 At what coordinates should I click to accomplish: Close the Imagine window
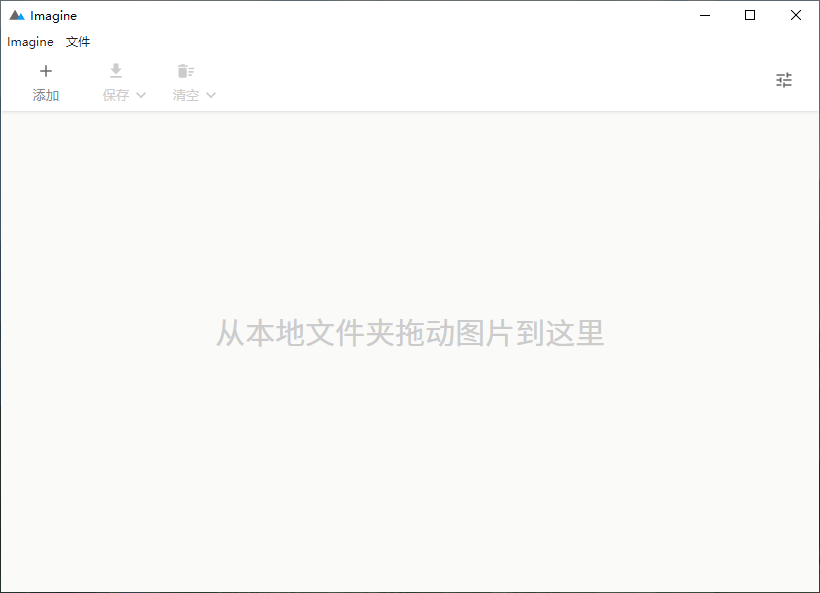[x=796, y=15]
